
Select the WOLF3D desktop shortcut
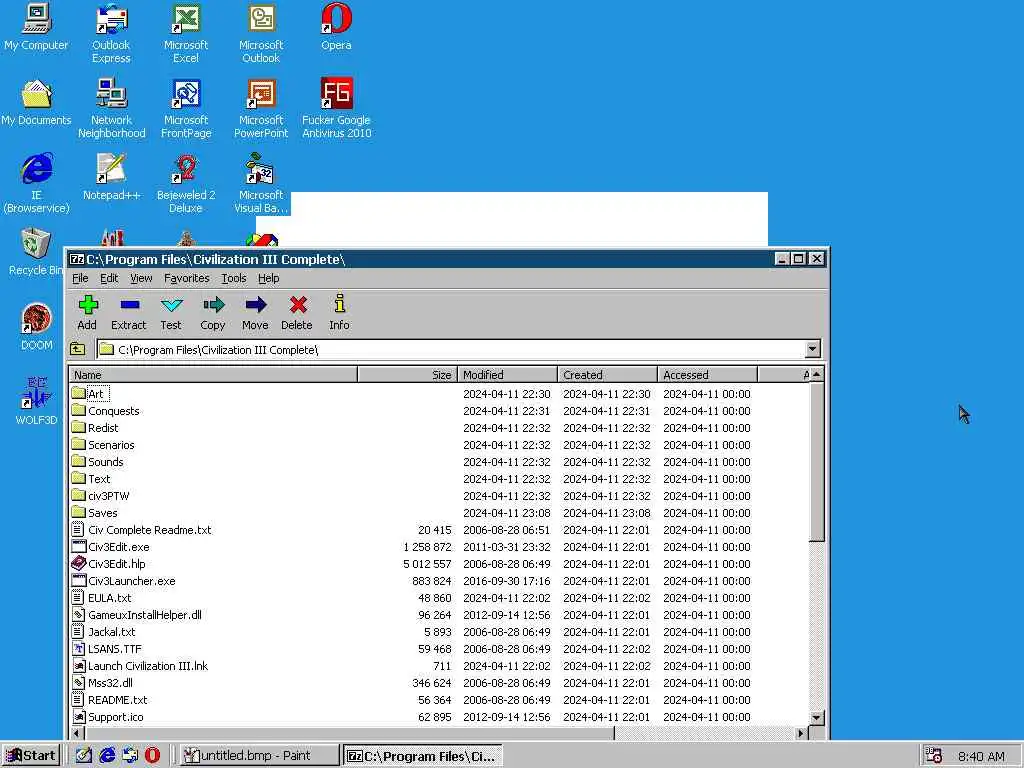pos(36,402)
